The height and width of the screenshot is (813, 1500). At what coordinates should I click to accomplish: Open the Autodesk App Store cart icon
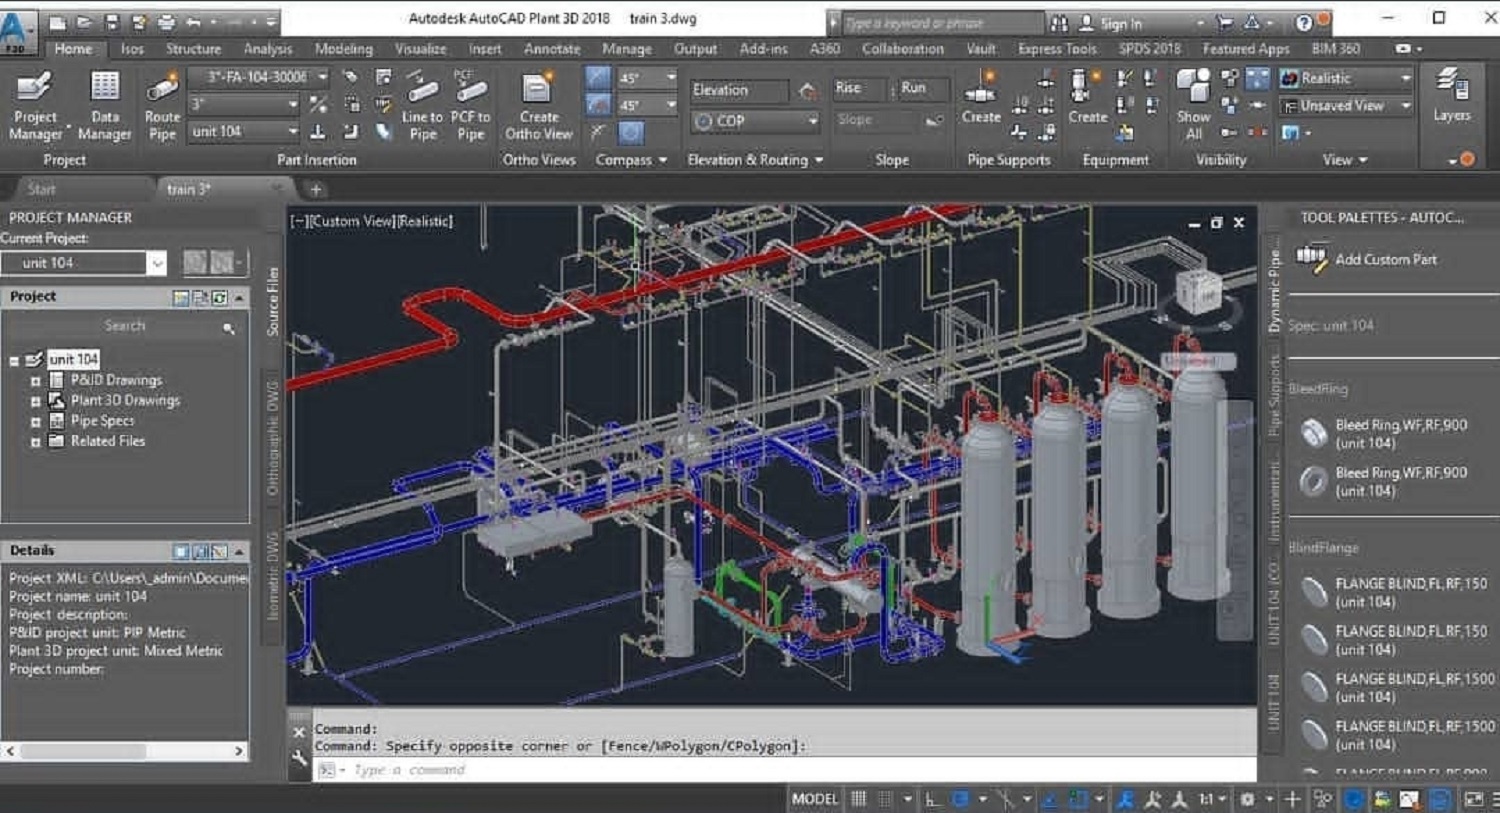tap(1225, 22)
